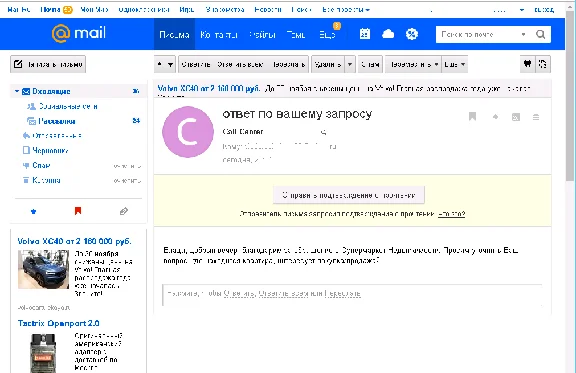
Task: Filter messages with attachments via the paperclip icon
Action: (x=124, y=211)
